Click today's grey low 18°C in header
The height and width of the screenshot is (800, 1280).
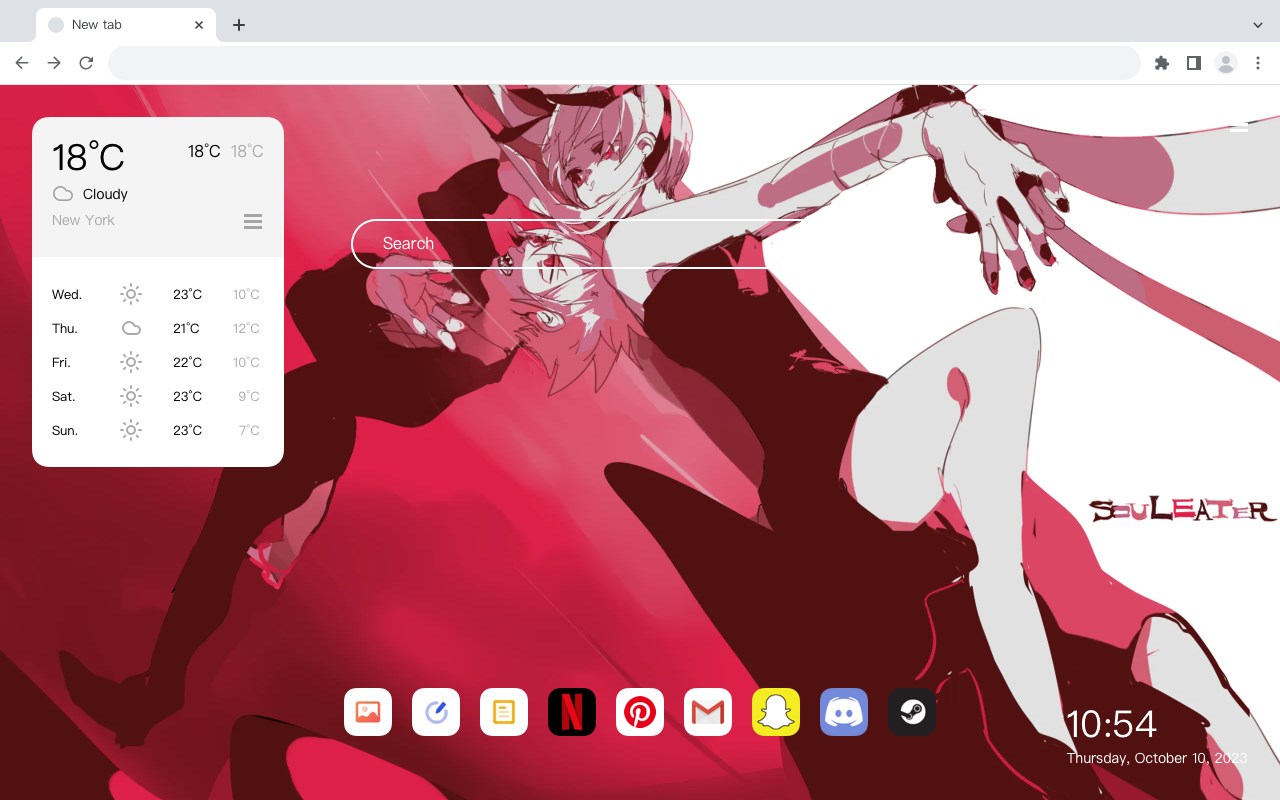247,151
